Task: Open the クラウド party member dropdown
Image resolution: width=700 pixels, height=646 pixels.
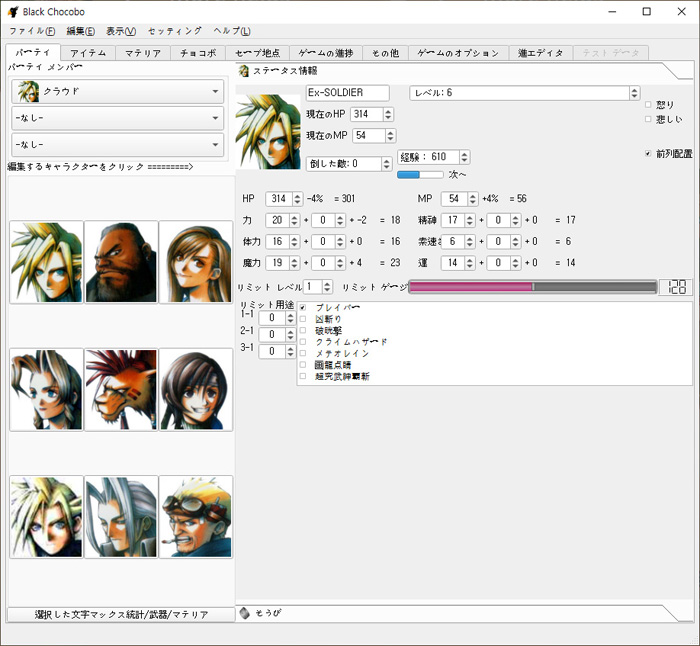Action: (x=117, y=92)
